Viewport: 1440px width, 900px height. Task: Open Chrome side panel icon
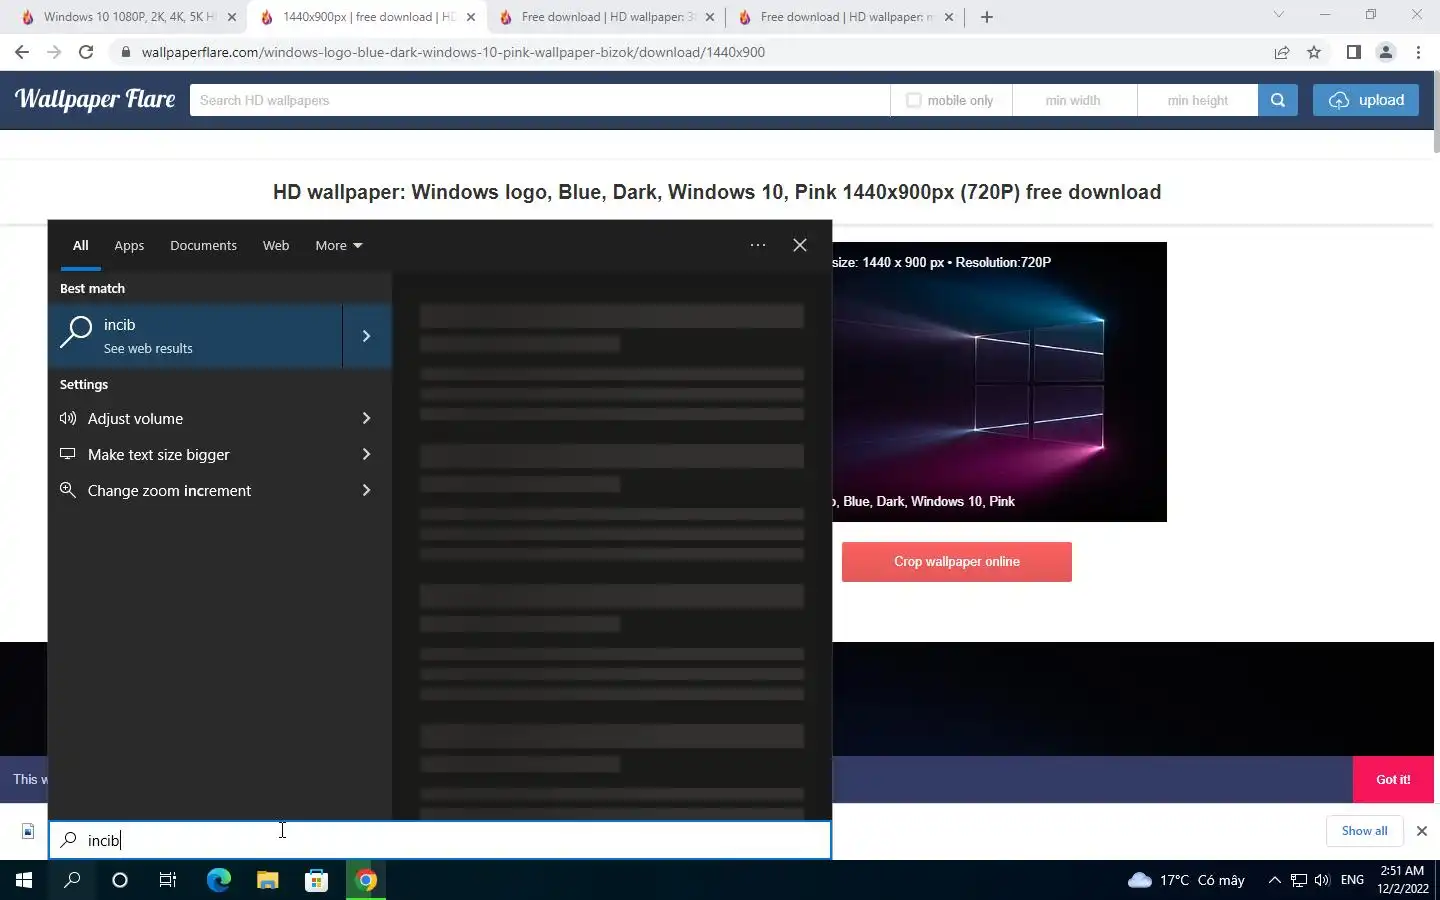click(1353, 52)
